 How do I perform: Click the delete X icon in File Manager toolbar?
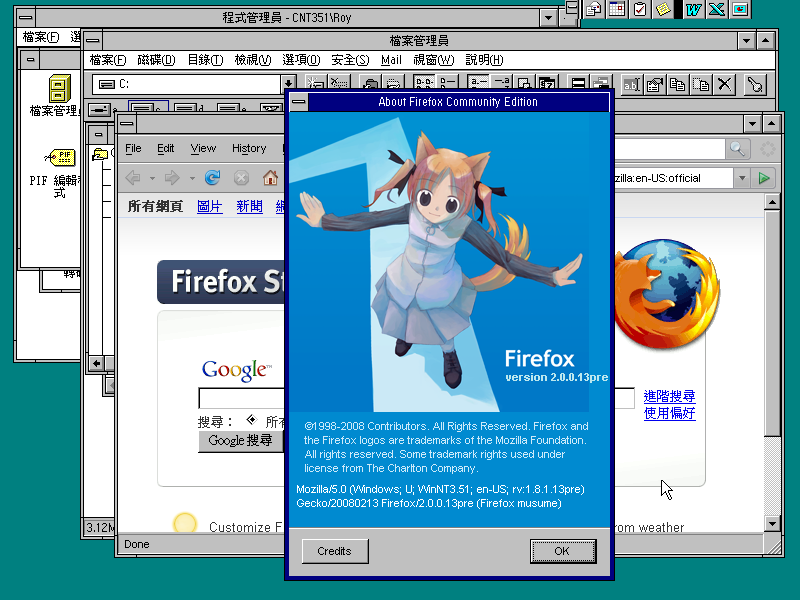725,85
